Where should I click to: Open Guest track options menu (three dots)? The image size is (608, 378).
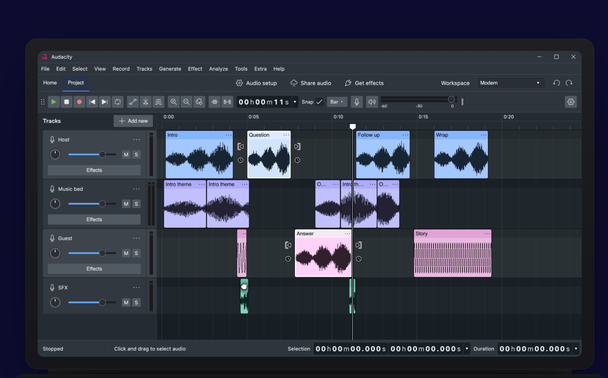tap(136, 238)
